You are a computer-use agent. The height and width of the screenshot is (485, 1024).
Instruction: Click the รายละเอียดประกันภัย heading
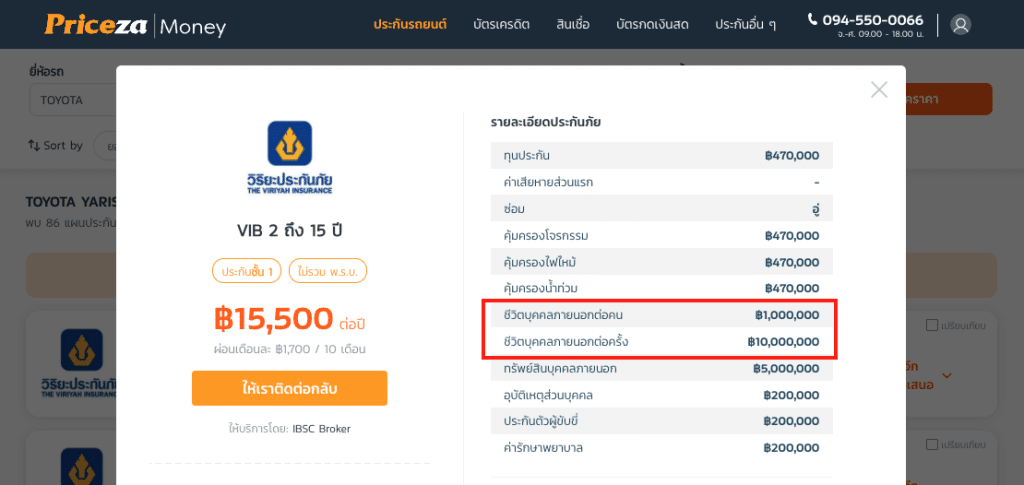point(546,121)
